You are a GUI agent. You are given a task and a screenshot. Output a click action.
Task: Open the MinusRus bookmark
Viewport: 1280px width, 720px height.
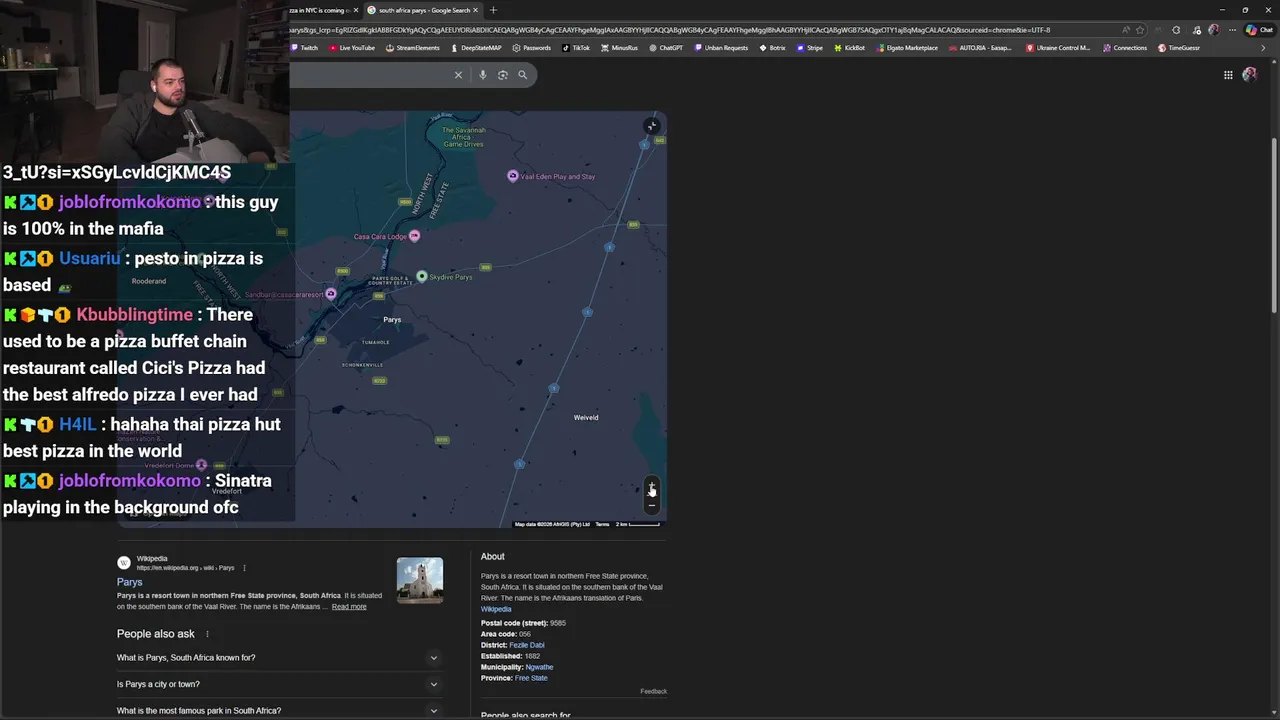(619, 48)
